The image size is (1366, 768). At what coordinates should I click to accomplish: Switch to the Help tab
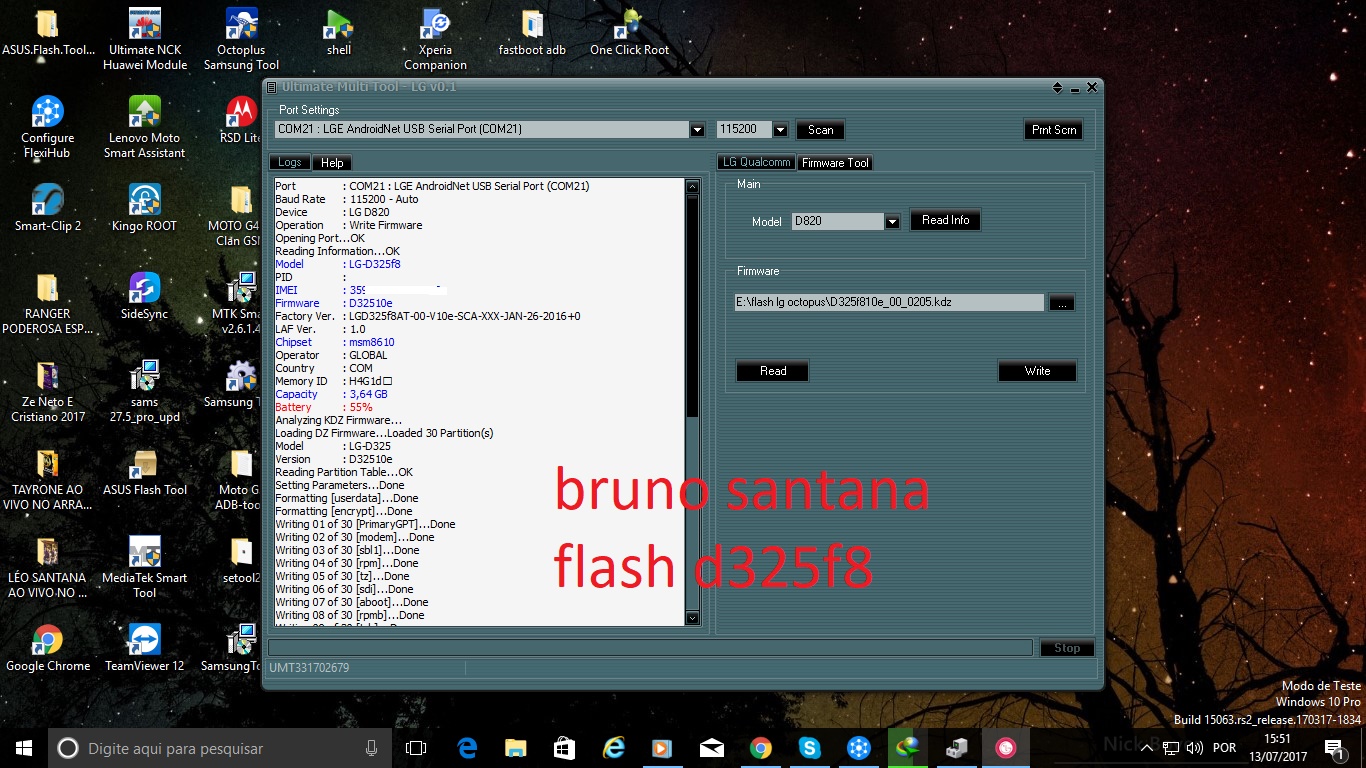coord(332,162)
